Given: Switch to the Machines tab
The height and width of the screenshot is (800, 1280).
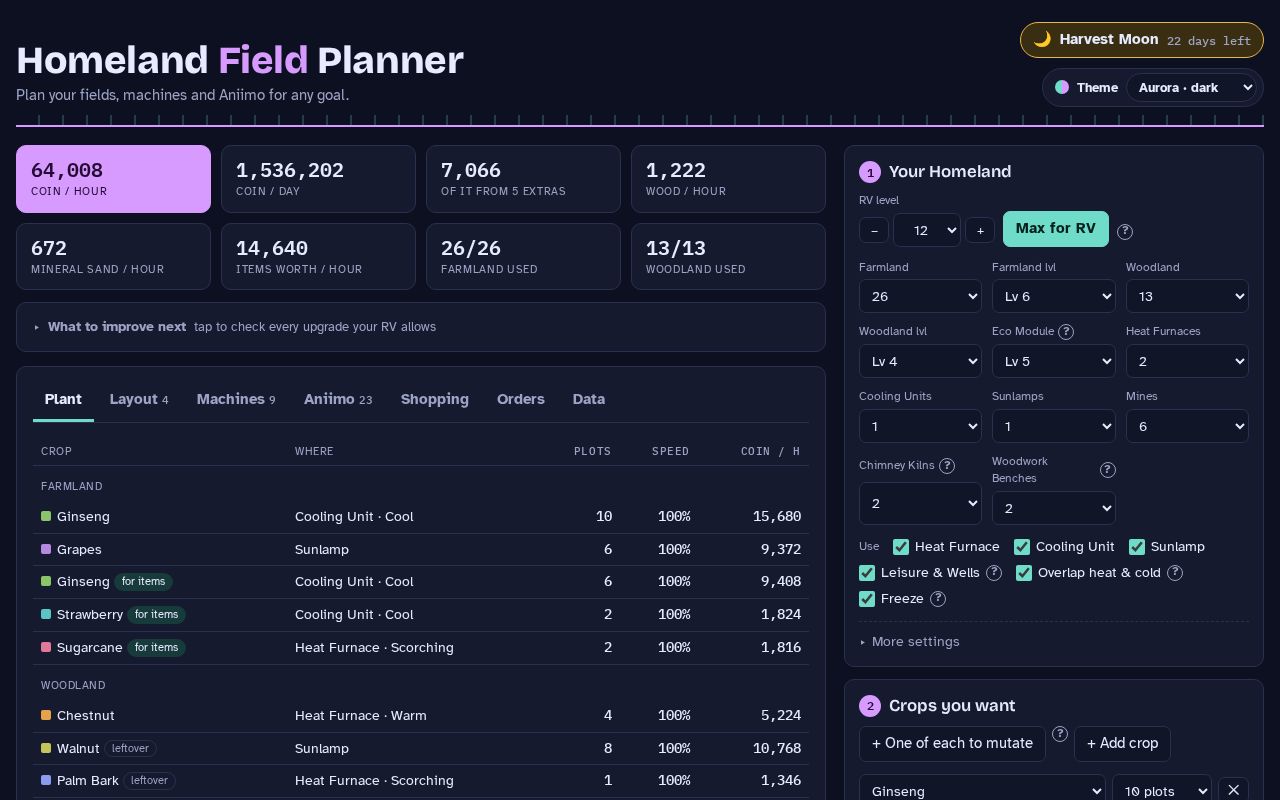Looking at the screenshot, I should coord(236,399).
